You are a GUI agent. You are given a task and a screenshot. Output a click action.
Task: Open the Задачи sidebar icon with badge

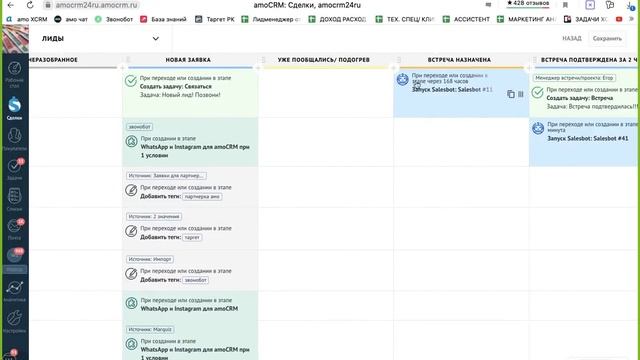tap(14, 169)
